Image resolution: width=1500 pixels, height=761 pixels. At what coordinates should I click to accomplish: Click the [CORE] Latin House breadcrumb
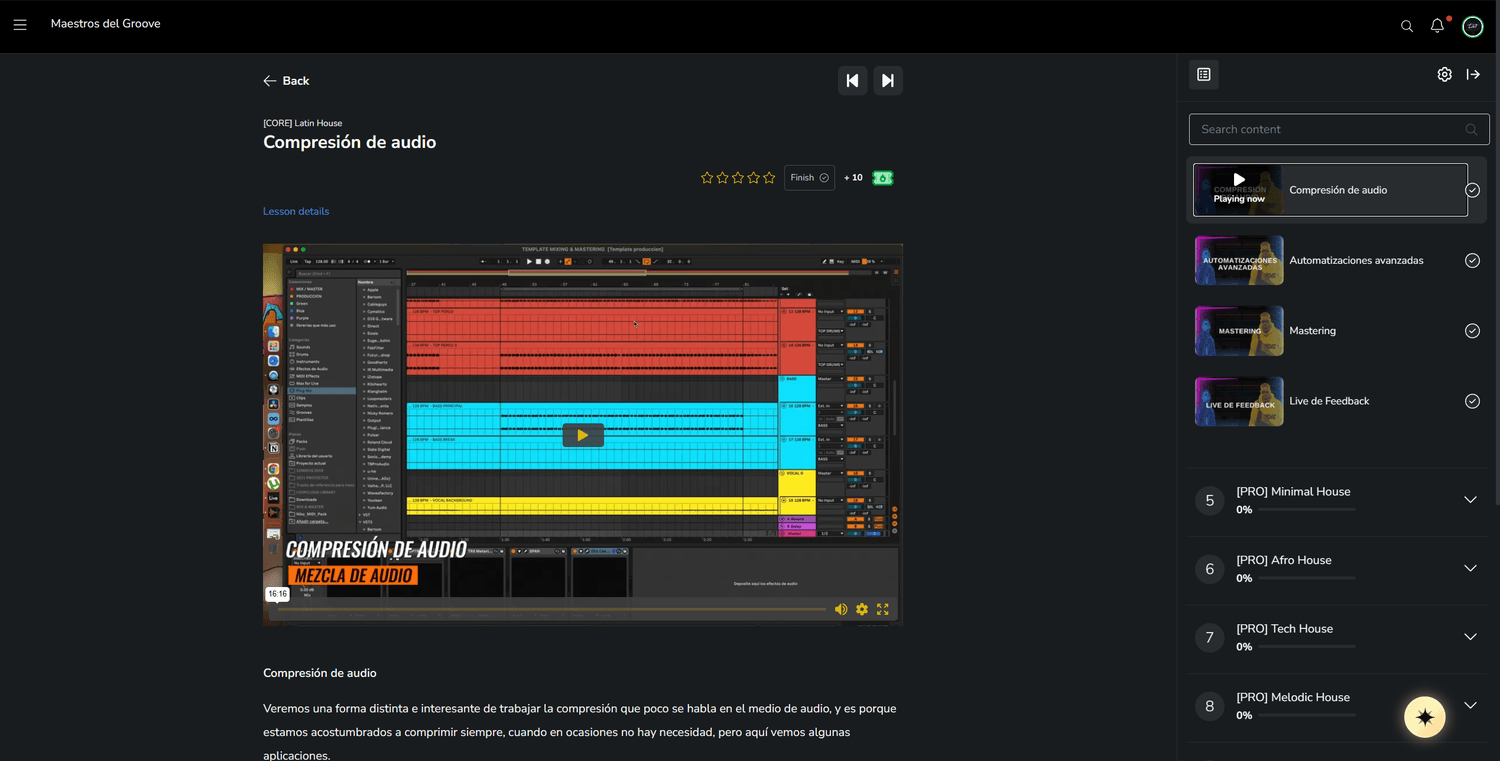pyautogui.click(x=302, y=123)
